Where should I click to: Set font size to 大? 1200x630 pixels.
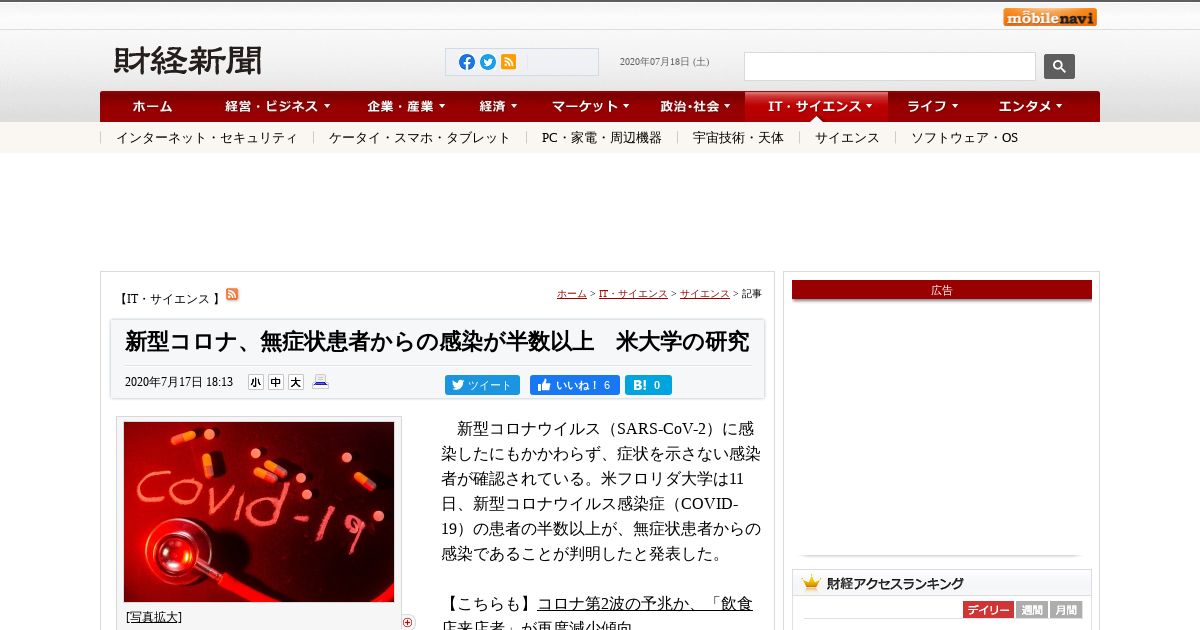click(296, 382)
